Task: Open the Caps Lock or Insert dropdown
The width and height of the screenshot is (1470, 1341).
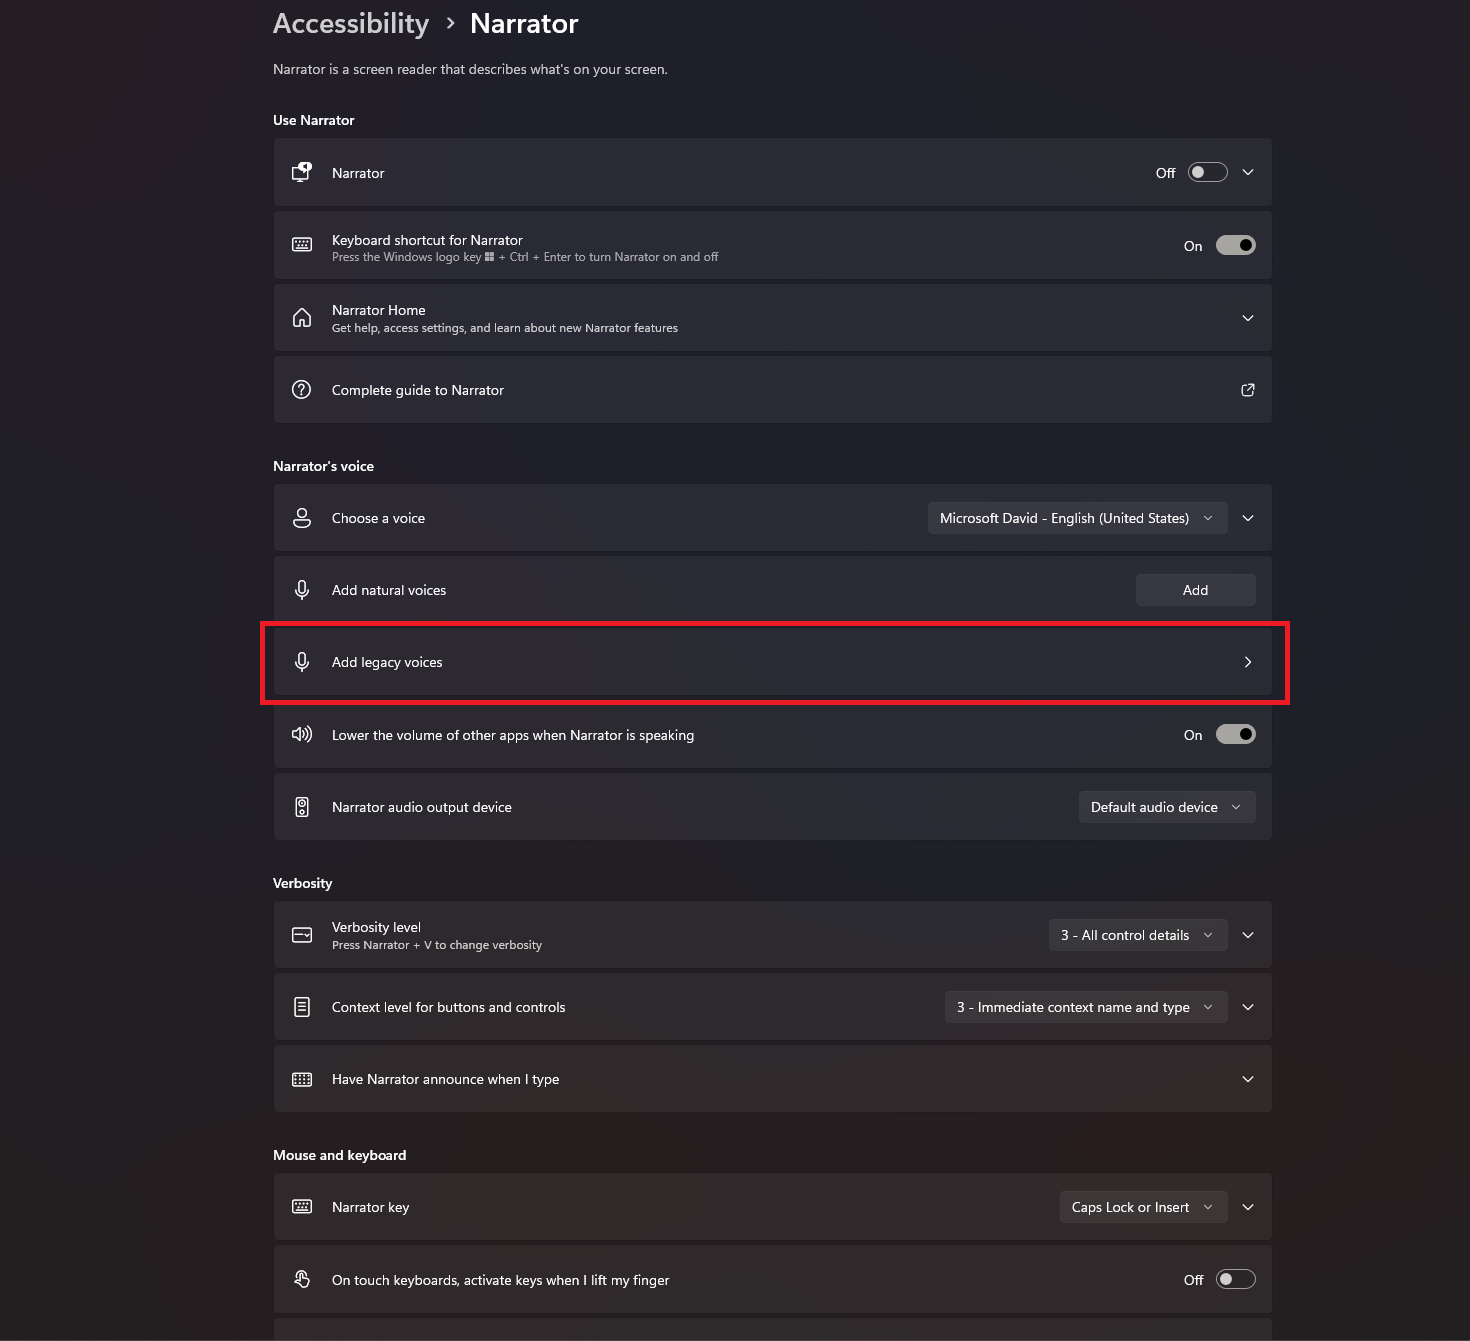Action: [x=1141, y=1207]
